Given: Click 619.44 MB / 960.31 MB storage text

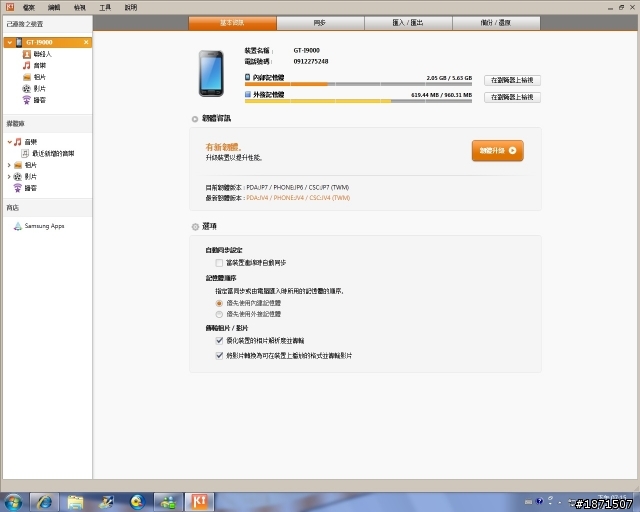Looking at the screenshot, I should [441, 95].
